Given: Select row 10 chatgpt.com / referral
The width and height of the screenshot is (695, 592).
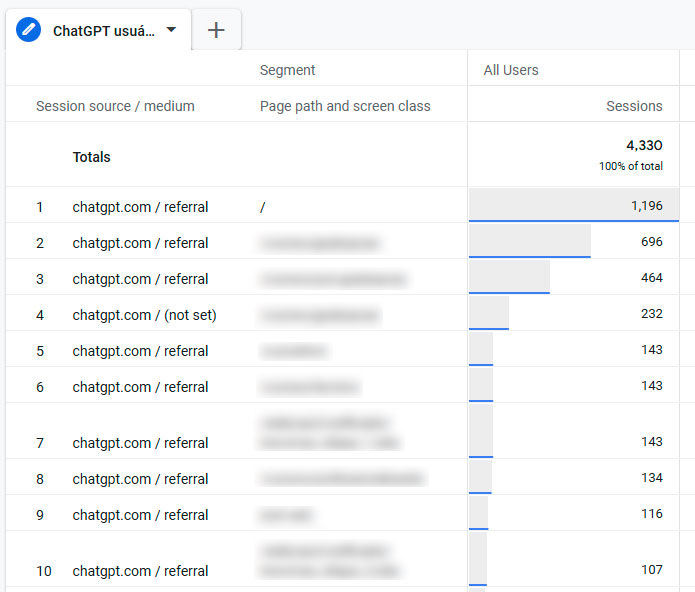Looking at the screenshot, I should pos(140,571).
